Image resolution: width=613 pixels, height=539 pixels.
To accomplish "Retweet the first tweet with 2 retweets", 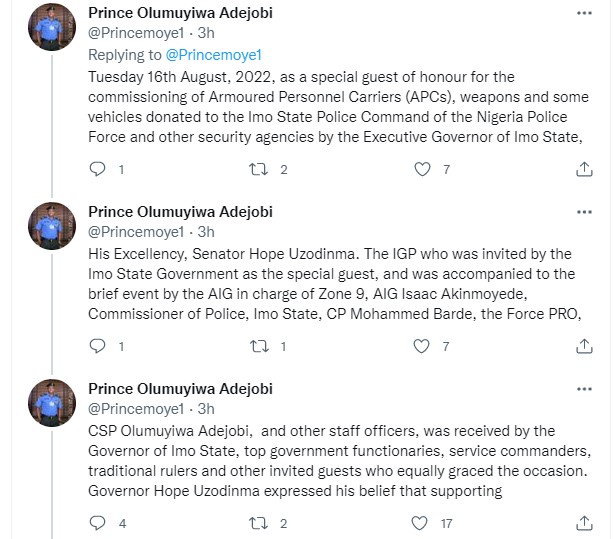I will pos(256,170).
